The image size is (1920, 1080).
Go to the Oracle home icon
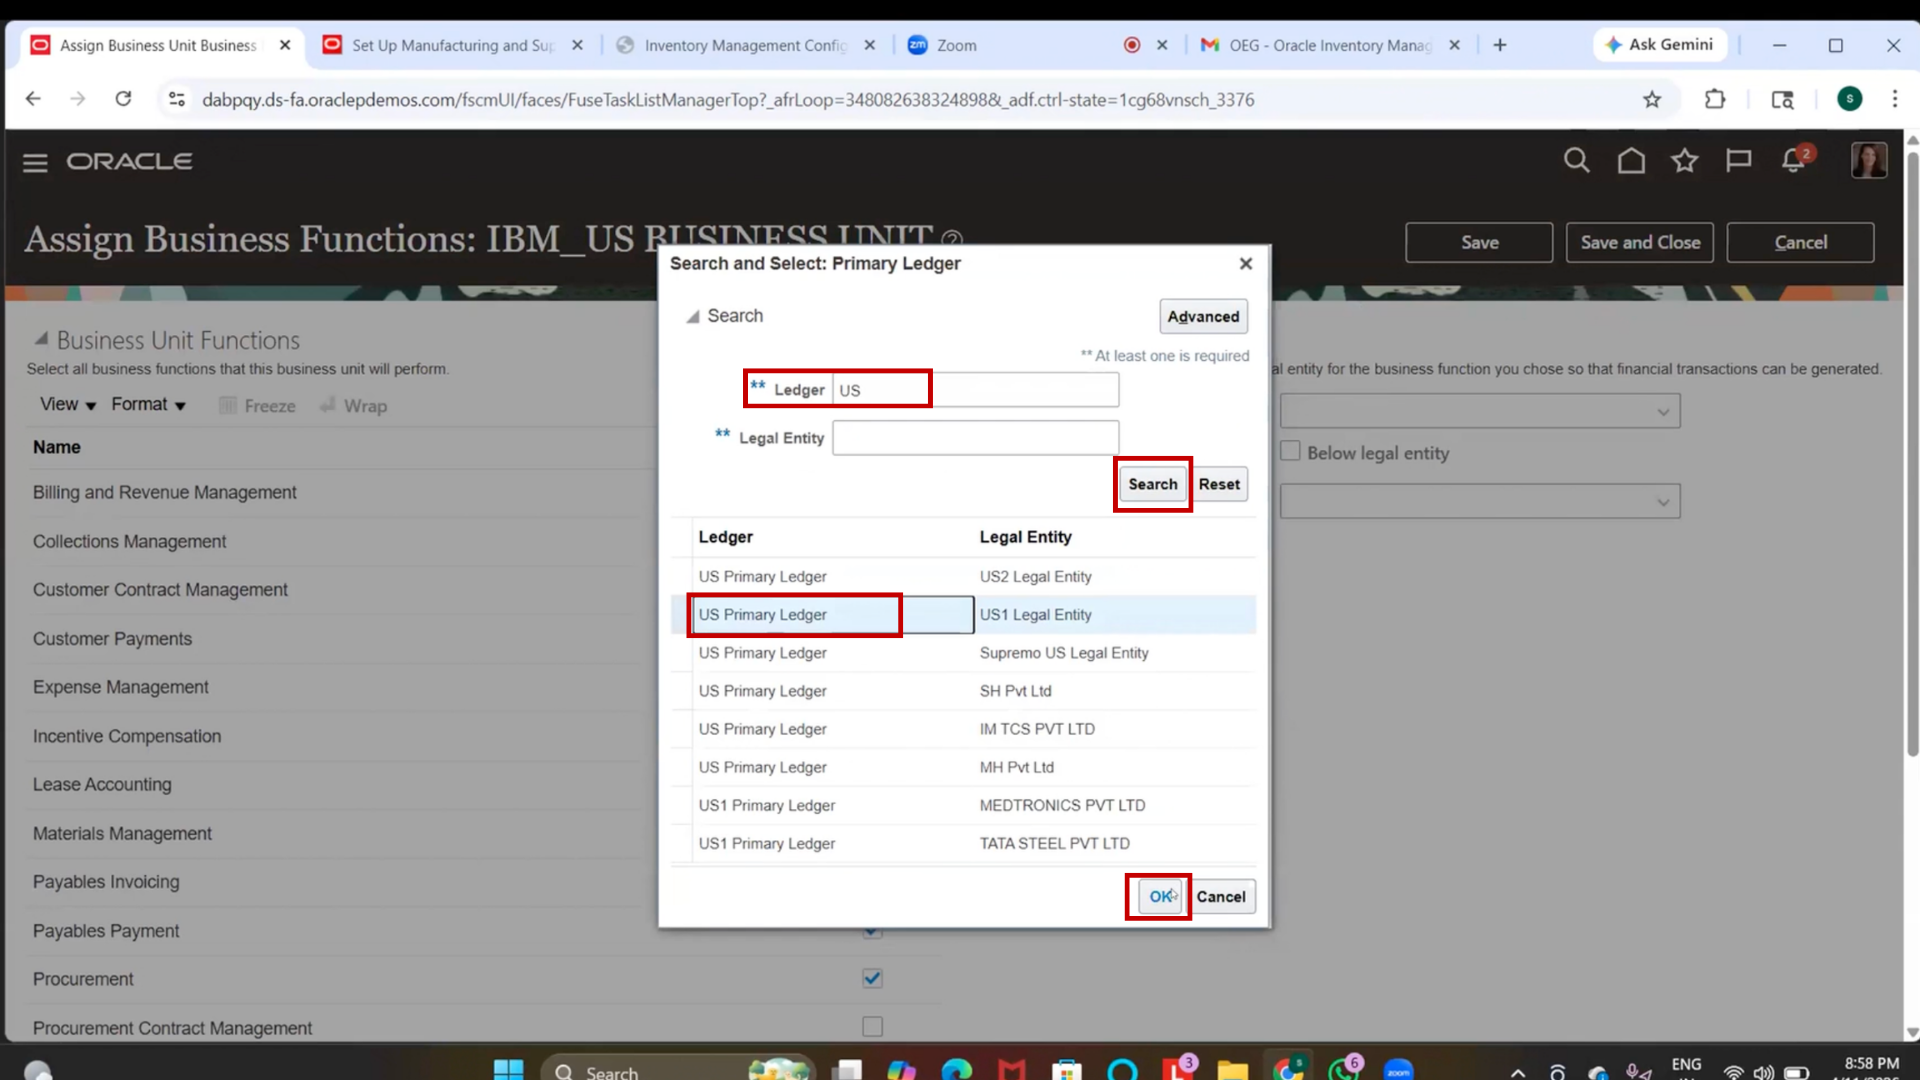[1631, 160]
